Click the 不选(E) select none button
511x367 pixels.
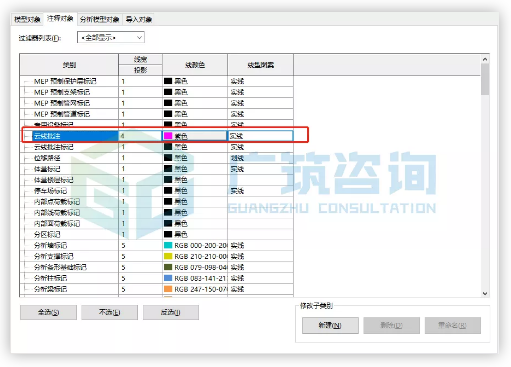tap(109, 312)
